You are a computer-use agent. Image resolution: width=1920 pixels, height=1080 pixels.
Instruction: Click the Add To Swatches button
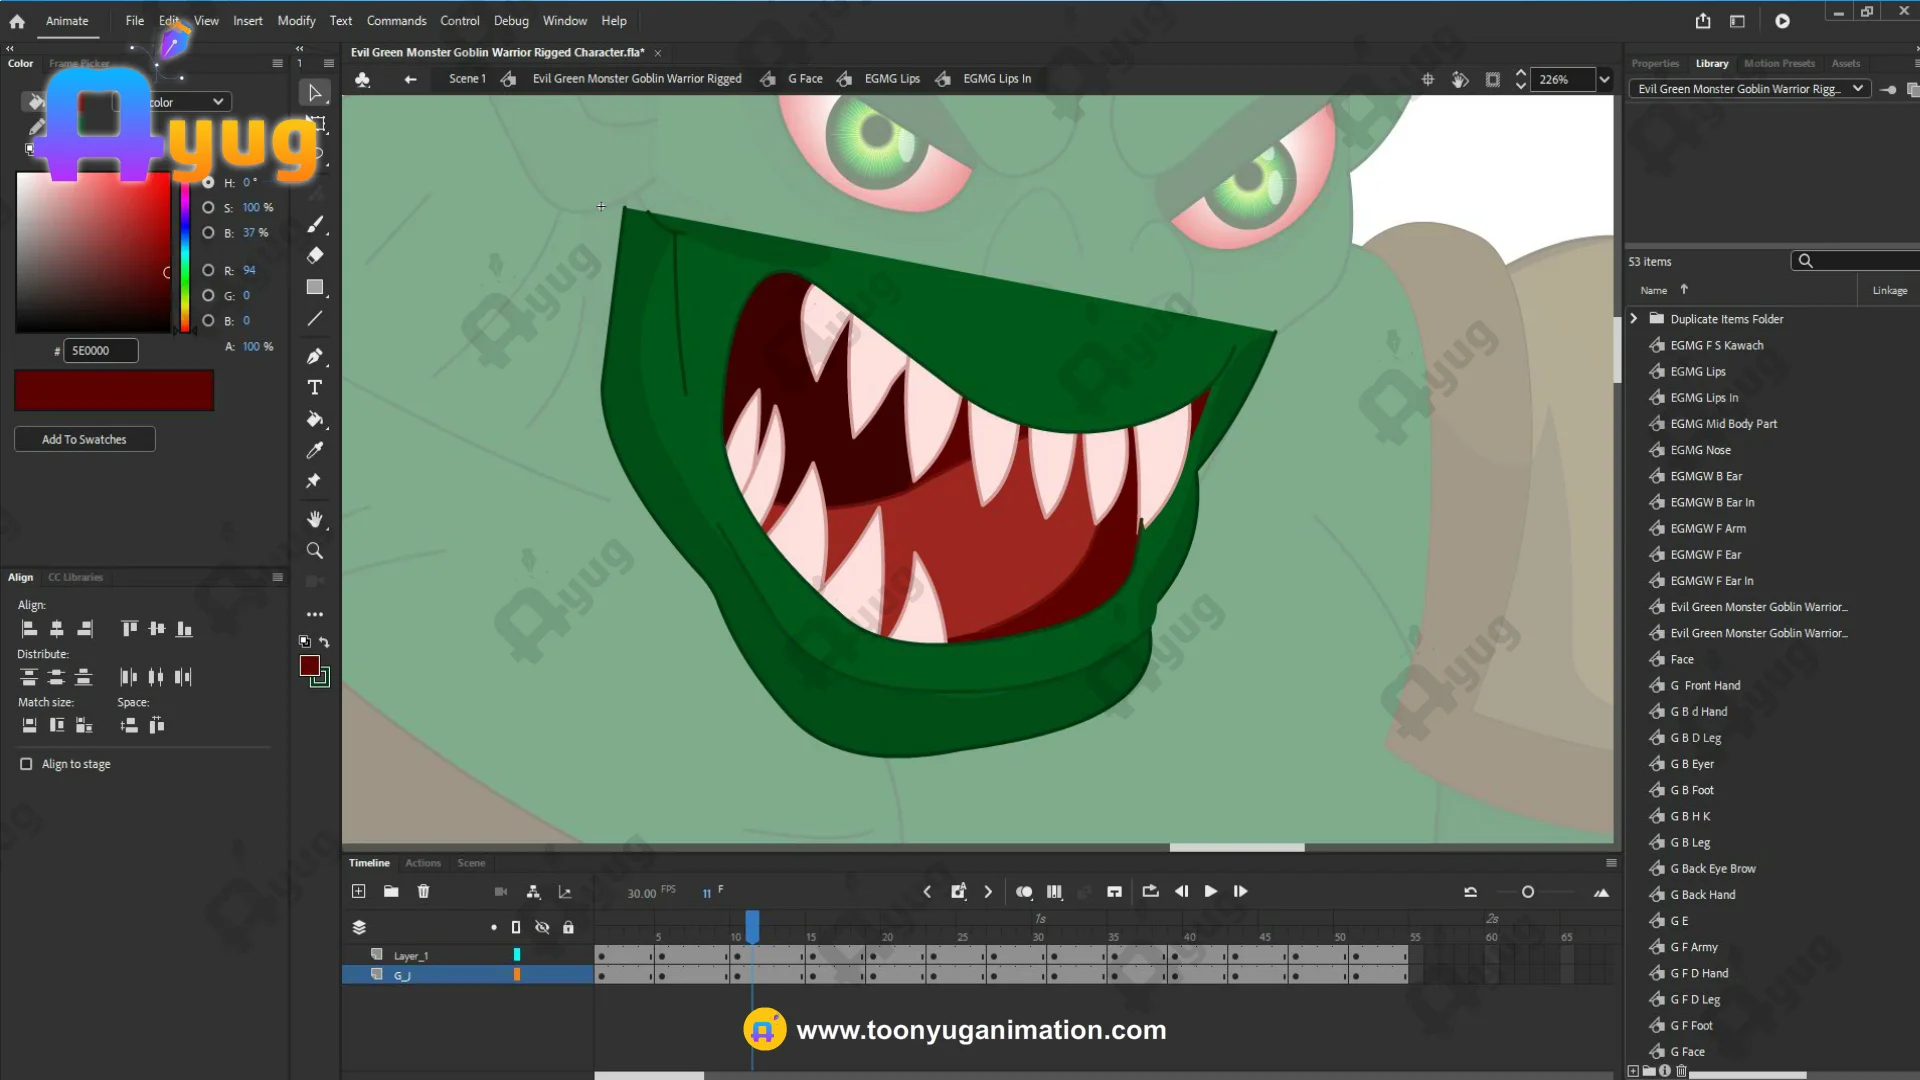(84, 439)
